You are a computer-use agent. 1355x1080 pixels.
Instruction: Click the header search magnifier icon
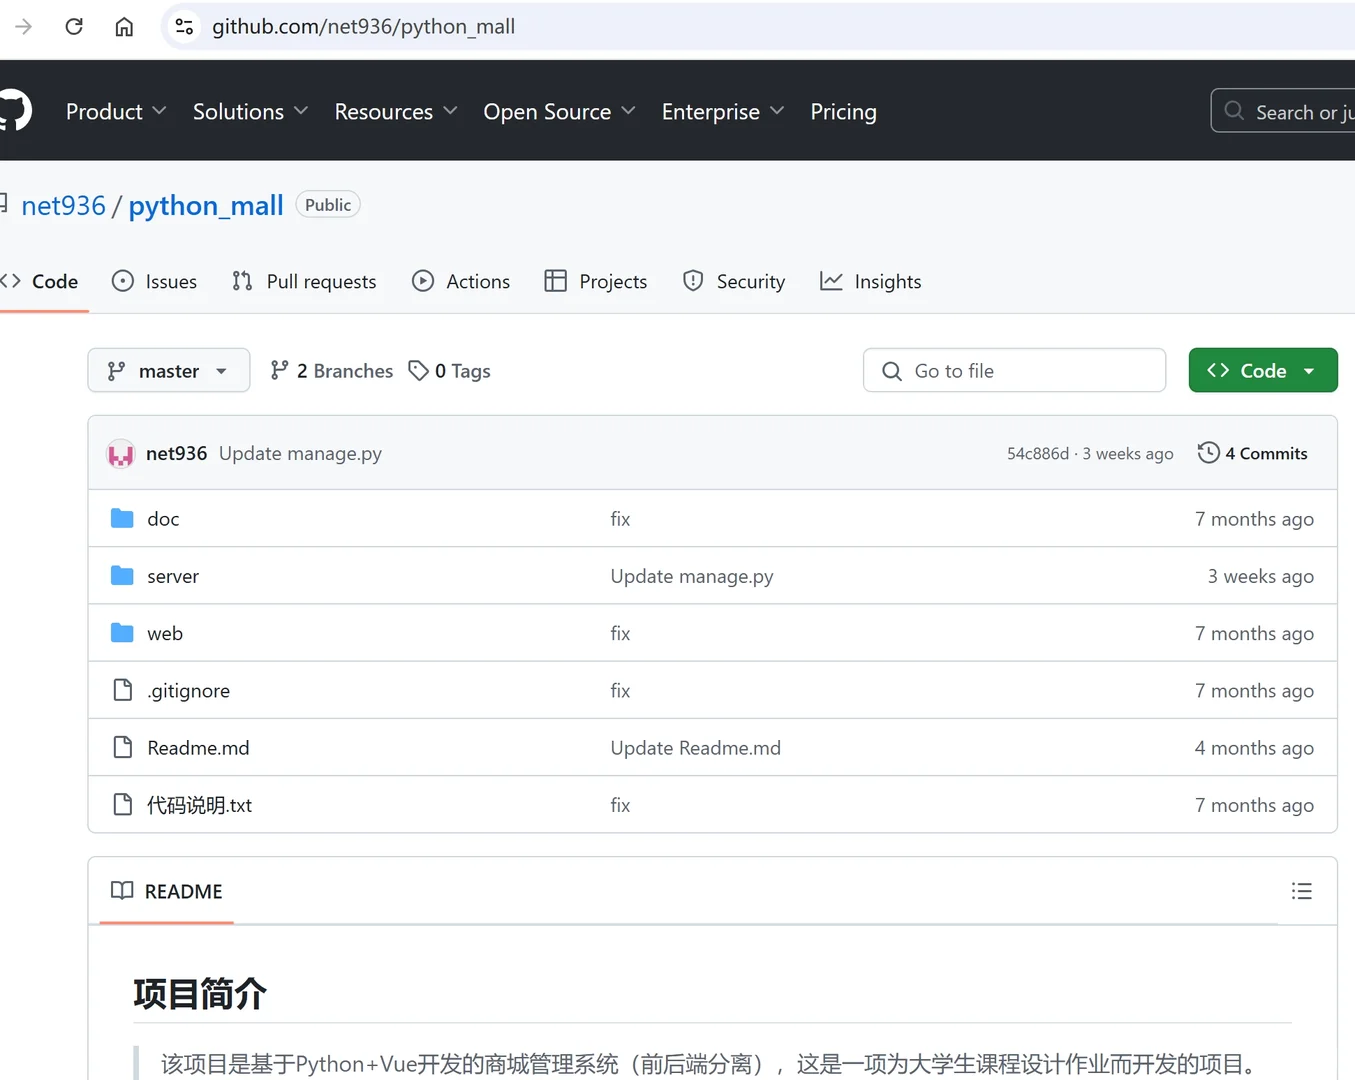[x=1233, y=111]
